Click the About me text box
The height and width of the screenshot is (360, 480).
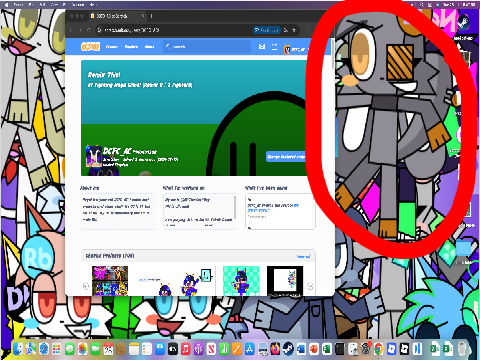point(118,211)
